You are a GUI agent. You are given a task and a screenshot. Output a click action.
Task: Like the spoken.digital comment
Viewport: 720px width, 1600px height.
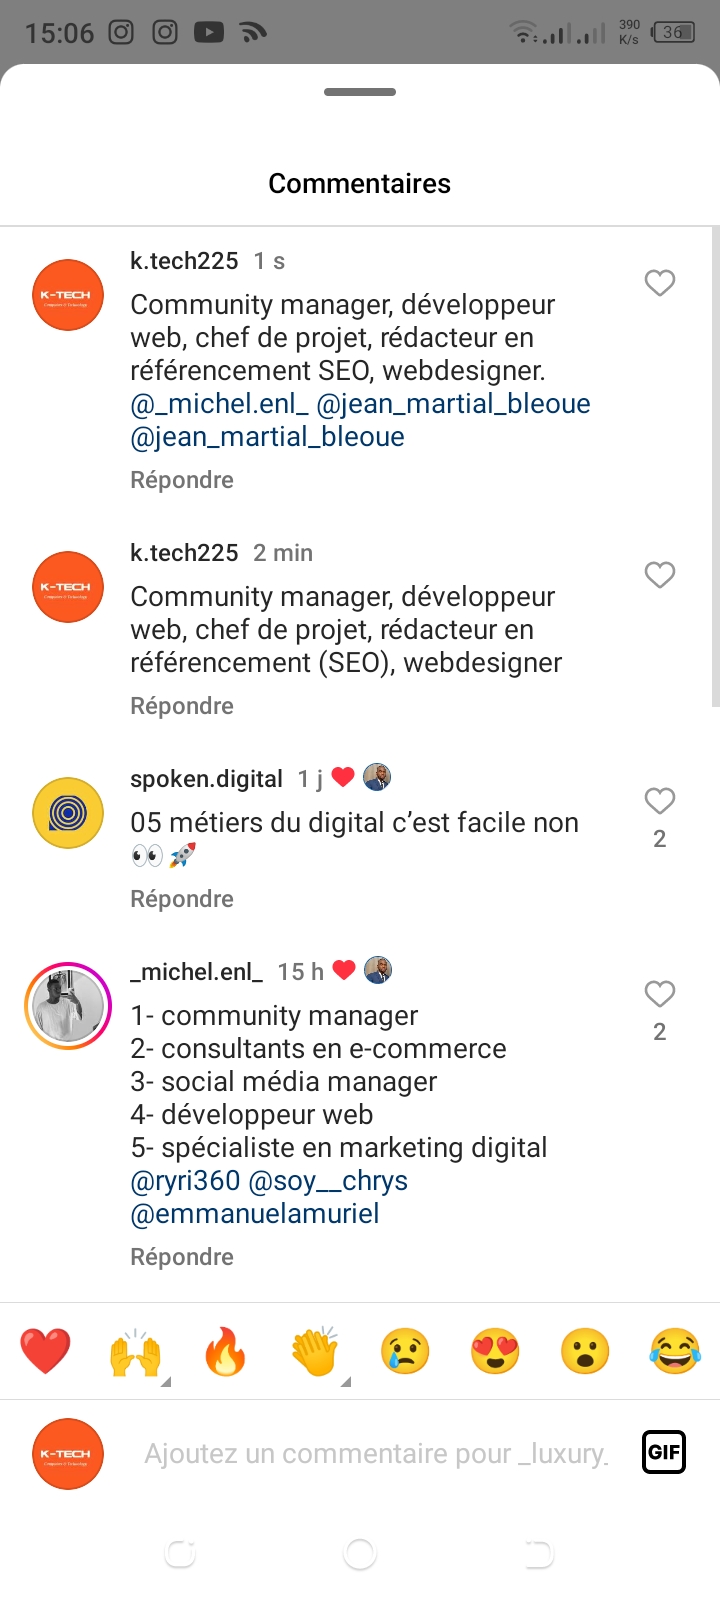tap(659, 801)
